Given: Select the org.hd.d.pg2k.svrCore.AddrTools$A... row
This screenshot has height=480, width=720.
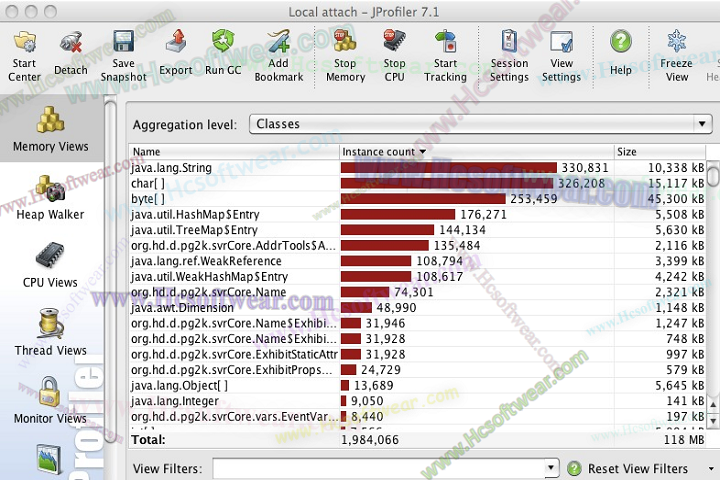Looking at the screenshot, I should click(x=417, y=245).
